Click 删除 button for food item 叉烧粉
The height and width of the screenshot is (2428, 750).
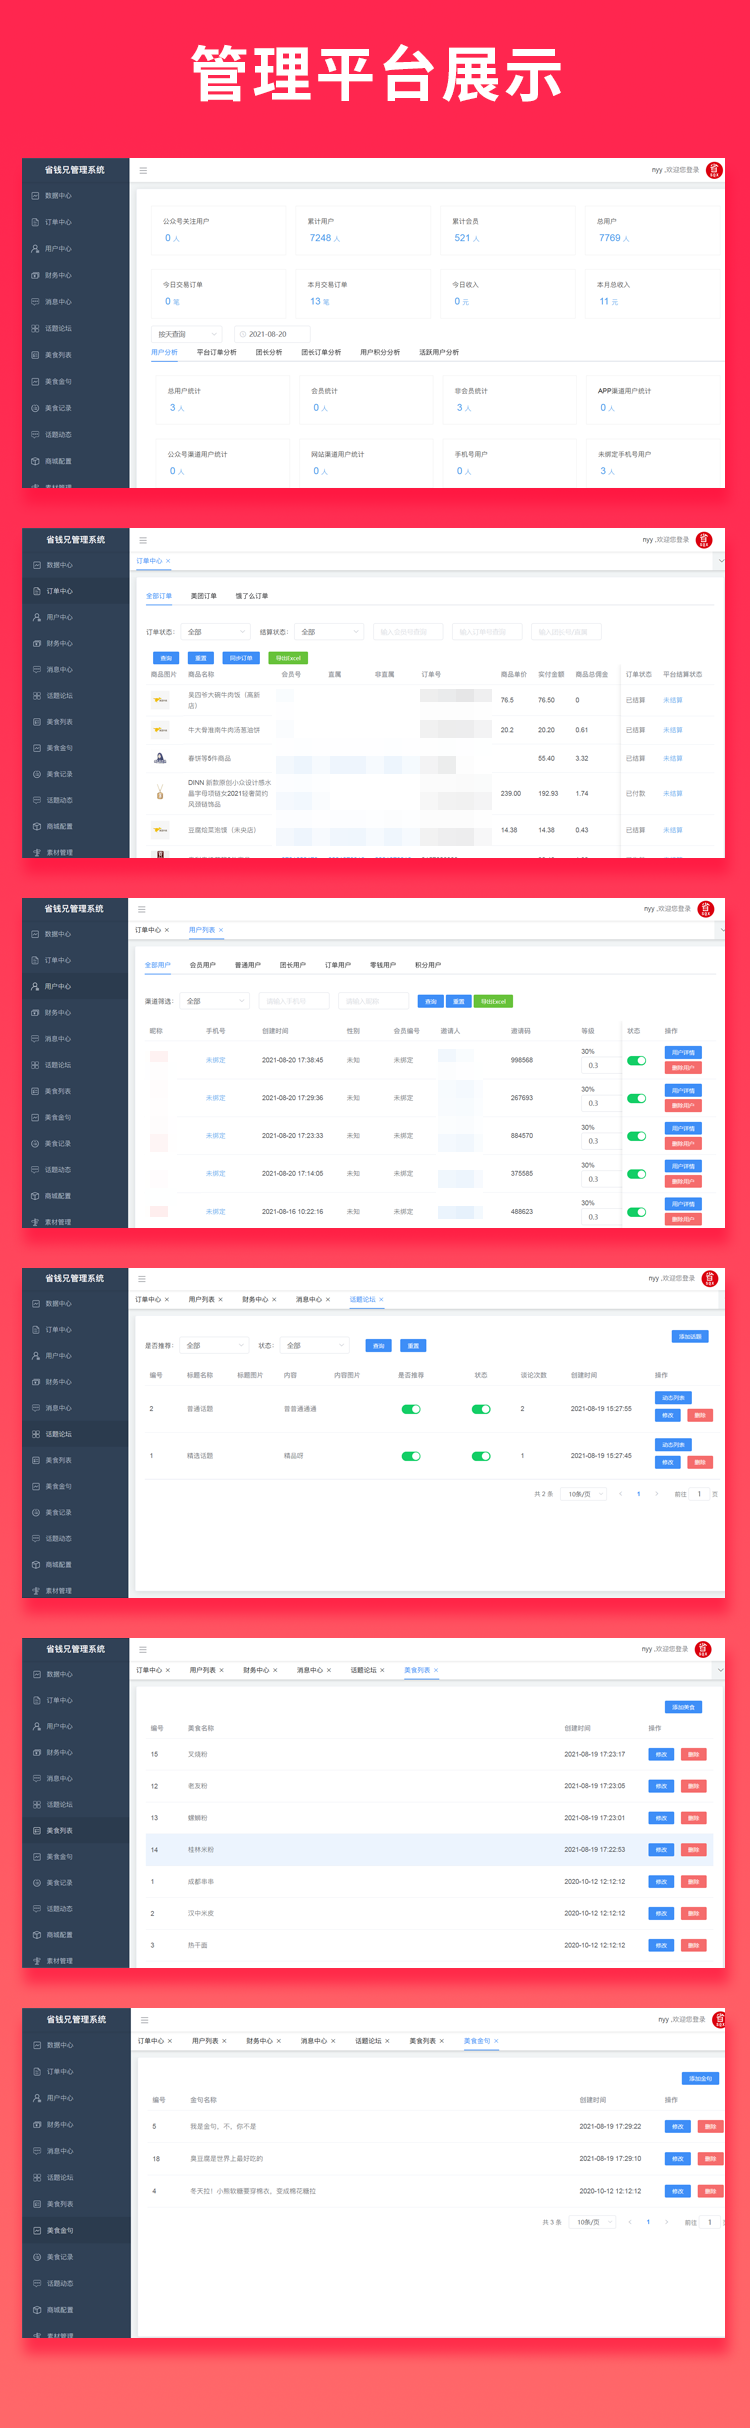coord(693,1754)
